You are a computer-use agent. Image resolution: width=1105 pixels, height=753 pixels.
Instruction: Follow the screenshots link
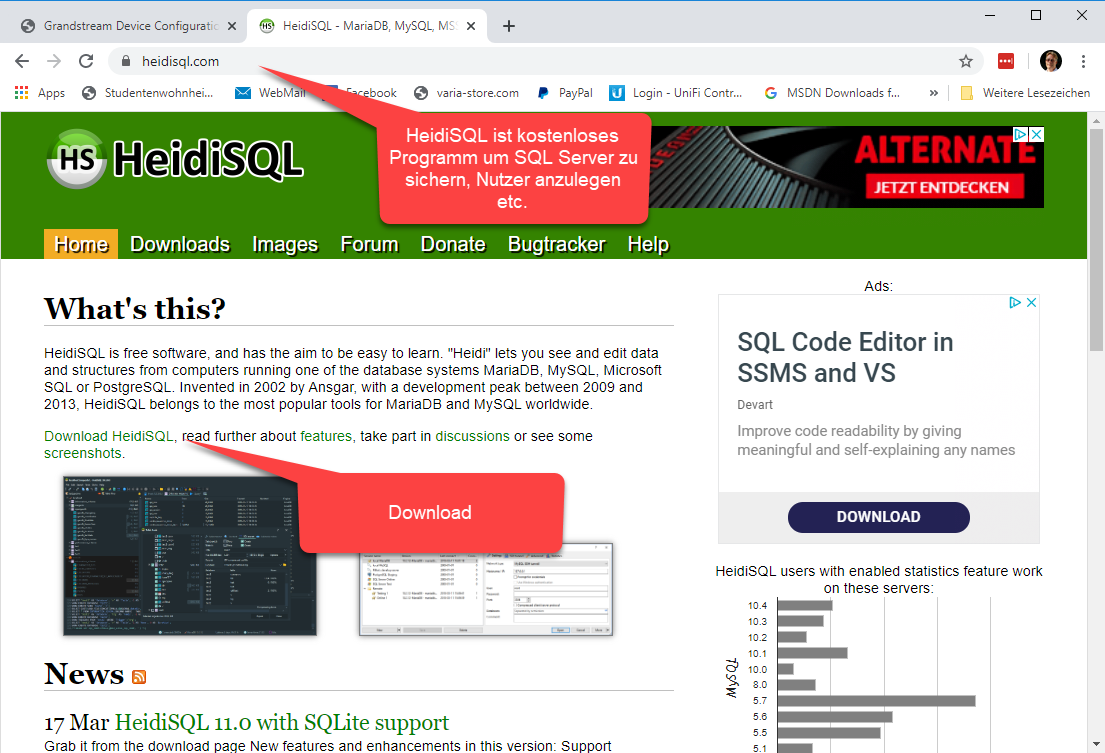pyautogui.click(x=82, y=453)
